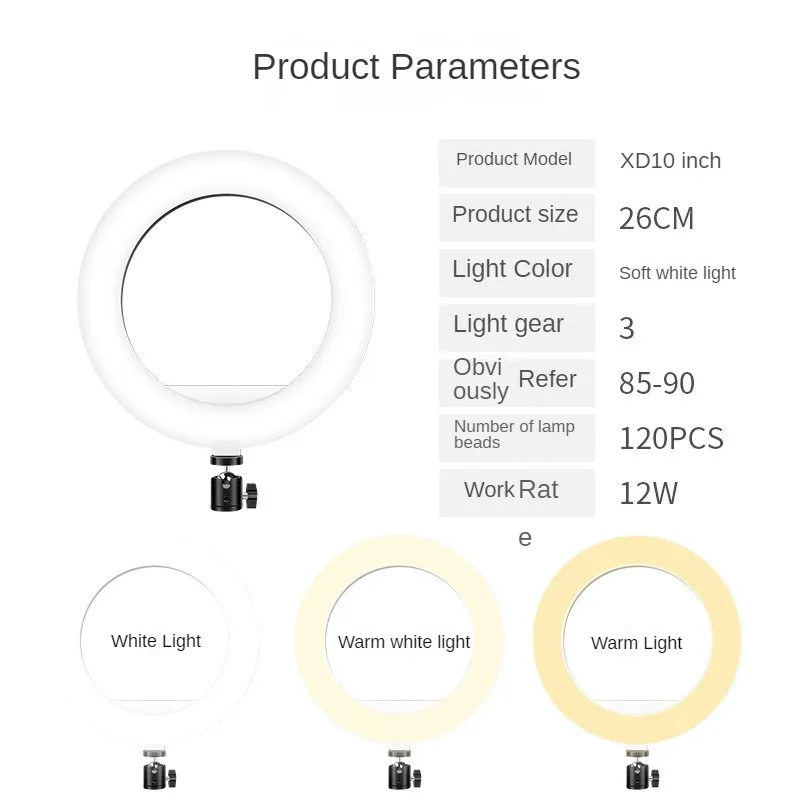The image size is (800, 800).
Task: Click the 85-90 value
Action: point(657,383)
